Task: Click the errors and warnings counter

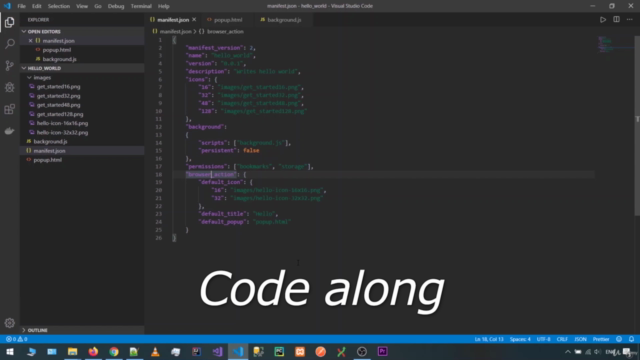Action: (x=16, y=339)
